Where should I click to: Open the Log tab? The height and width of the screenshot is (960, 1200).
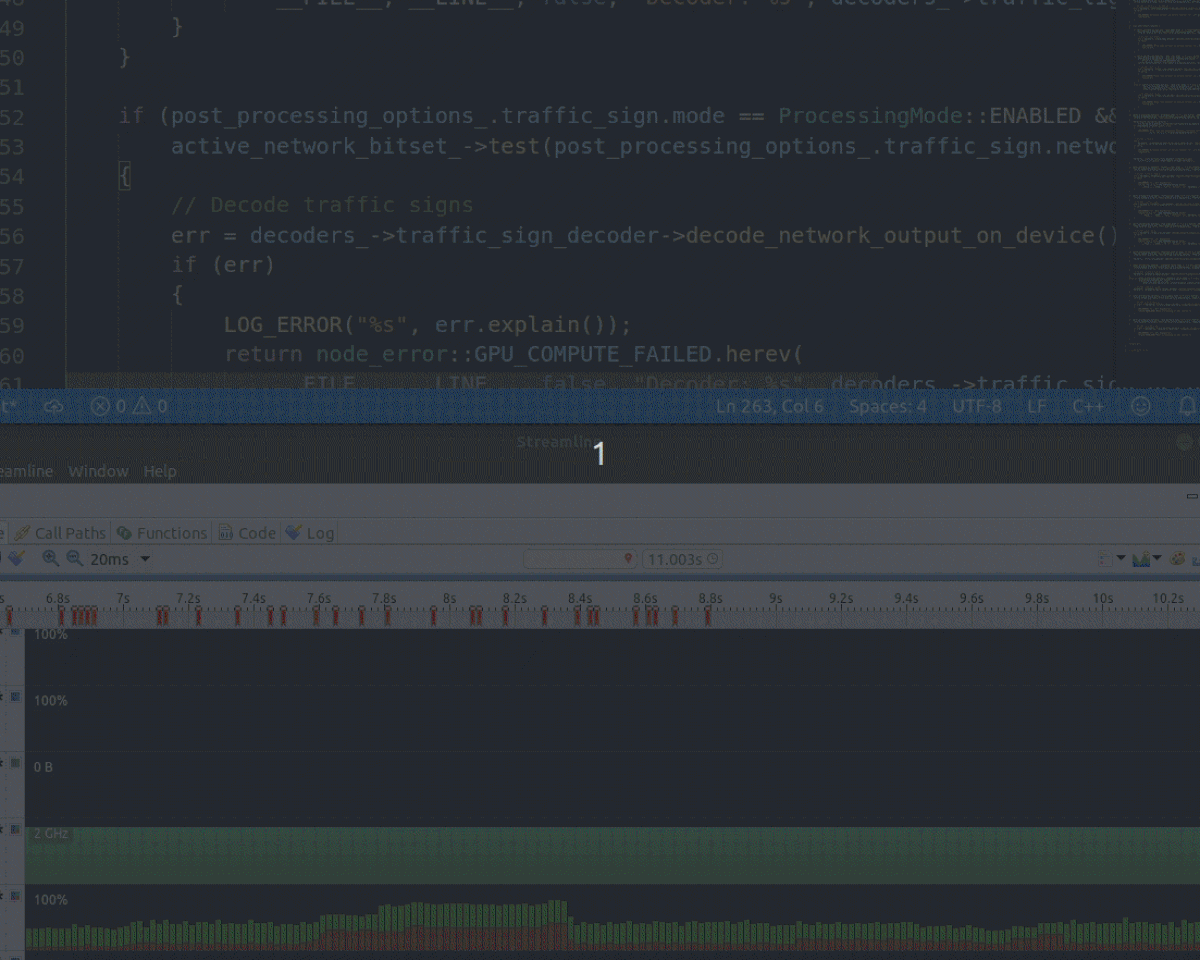tap(310, 533)
